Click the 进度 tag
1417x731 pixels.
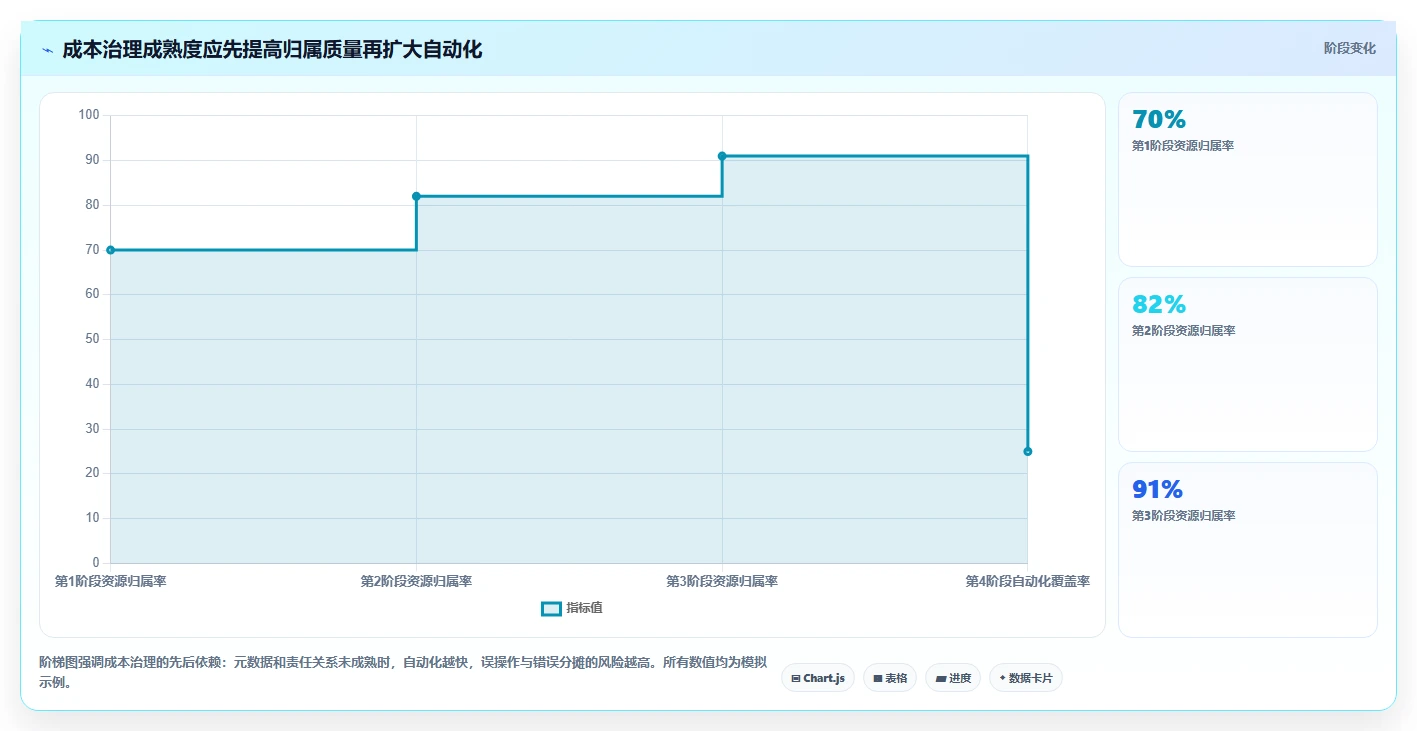953,678
